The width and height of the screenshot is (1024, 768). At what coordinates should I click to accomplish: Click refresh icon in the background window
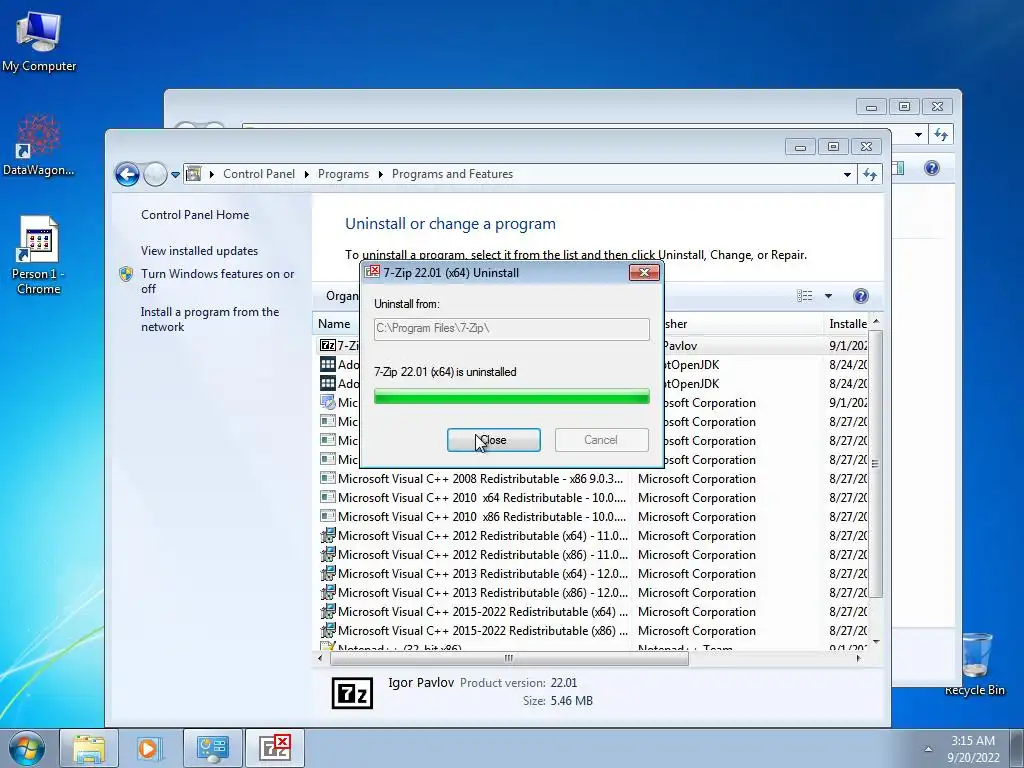pos(940,135)
